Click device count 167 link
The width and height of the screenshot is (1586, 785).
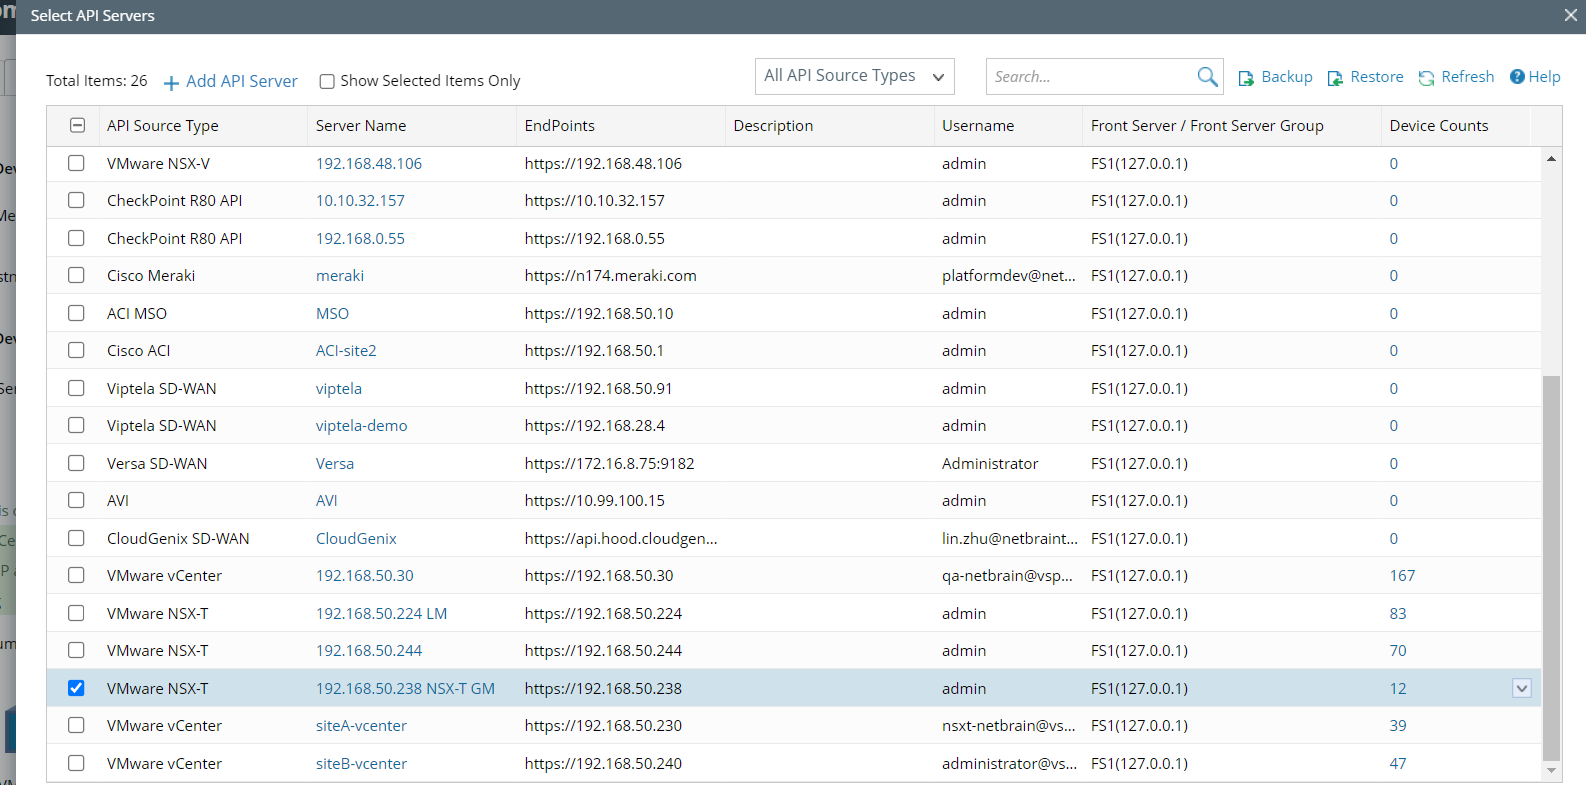1402,575
